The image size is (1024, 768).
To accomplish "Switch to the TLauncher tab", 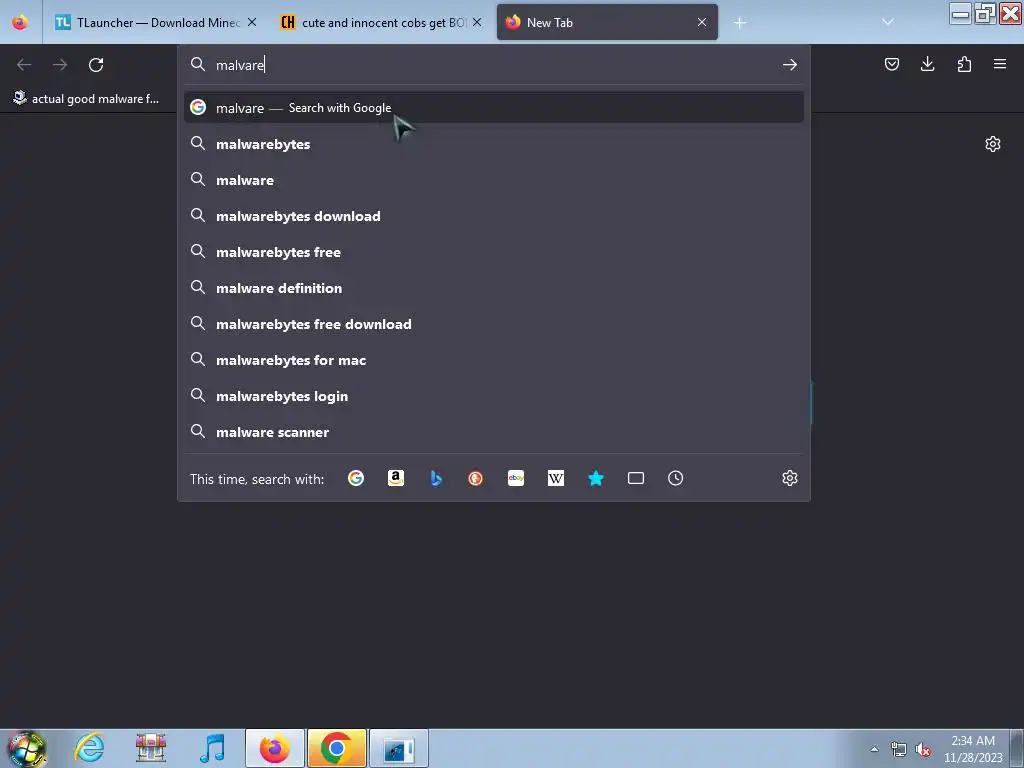I will [147, 23].
